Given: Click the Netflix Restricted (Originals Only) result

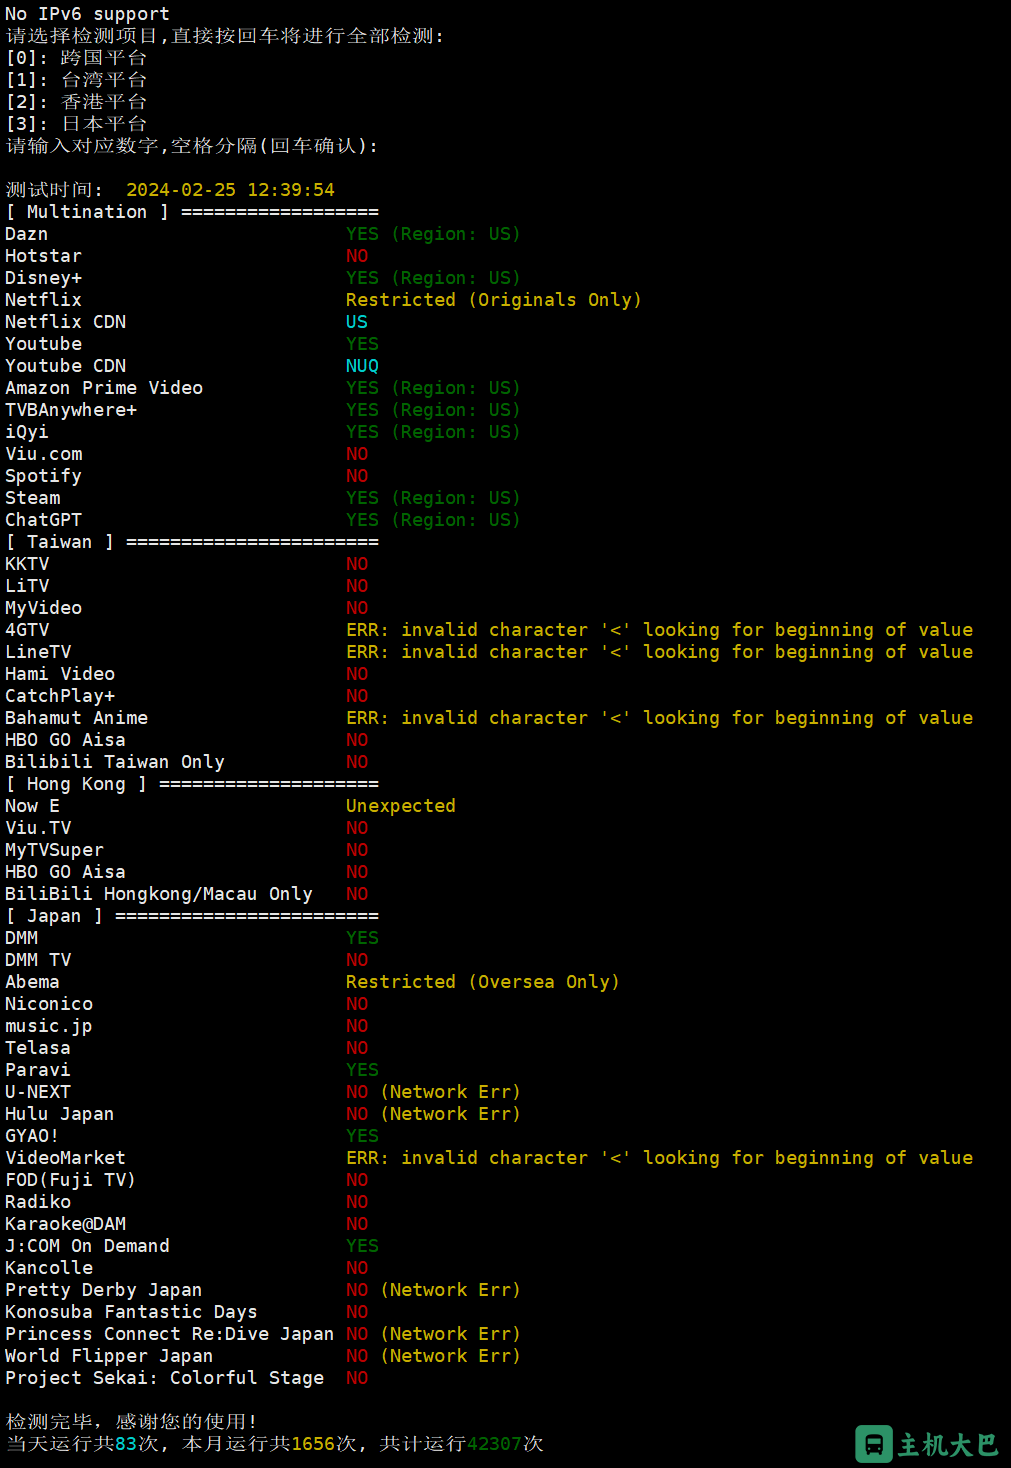Looking at the screenshot, I should click(x=494, y=300).
